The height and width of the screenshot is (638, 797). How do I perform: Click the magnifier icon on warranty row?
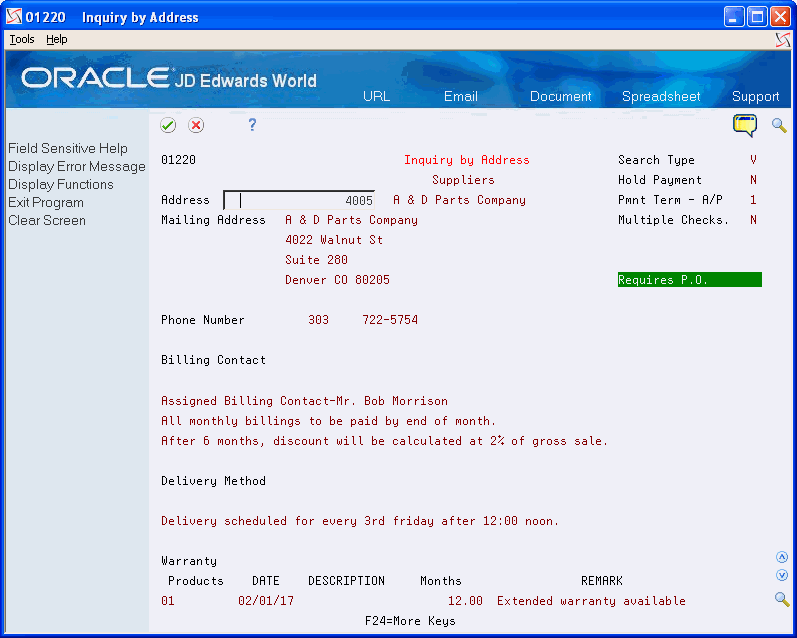[x=782, y=599]
